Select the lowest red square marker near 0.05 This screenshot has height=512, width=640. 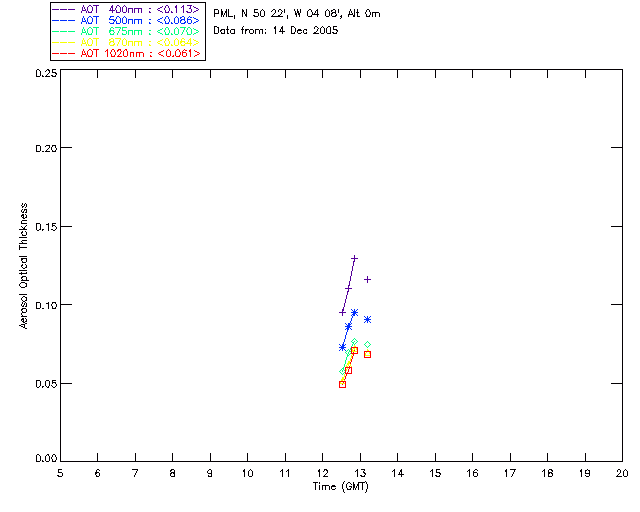(342, 385)
